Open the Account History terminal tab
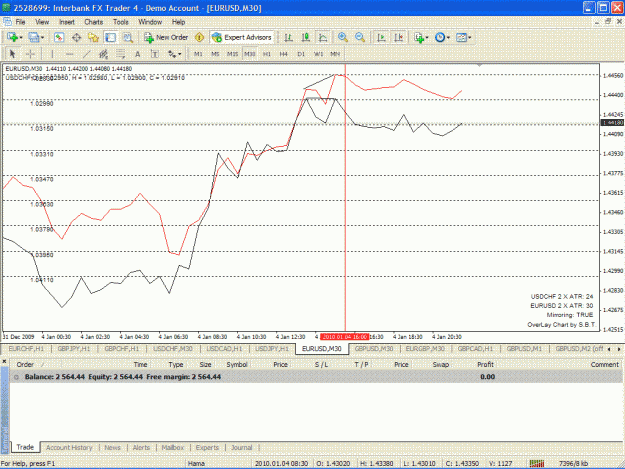The width and height of the screenshot is (625, 469). pyautogui.click(x=69, y=447)
